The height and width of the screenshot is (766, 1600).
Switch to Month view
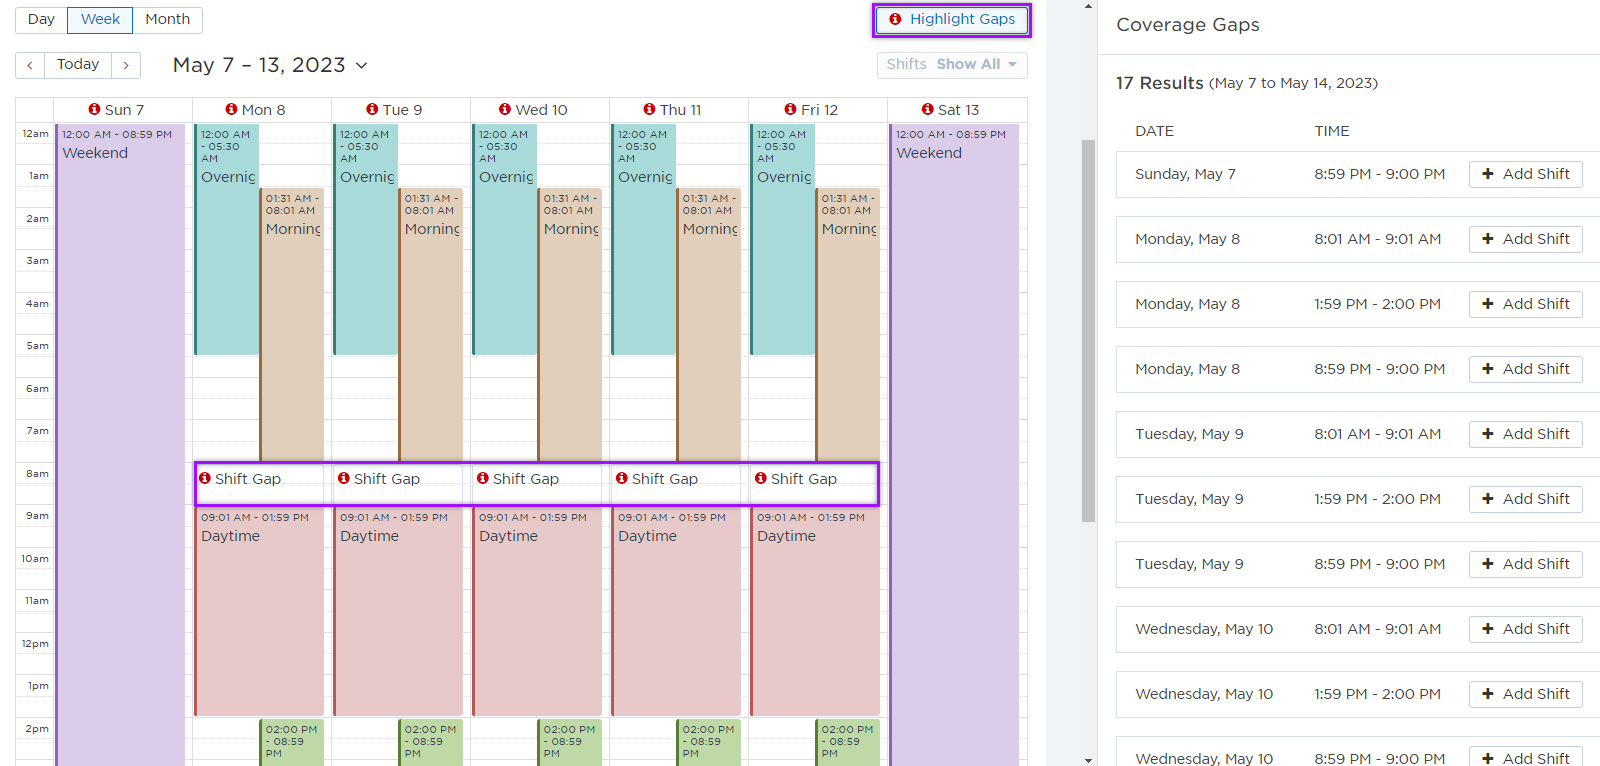point(167,19)
